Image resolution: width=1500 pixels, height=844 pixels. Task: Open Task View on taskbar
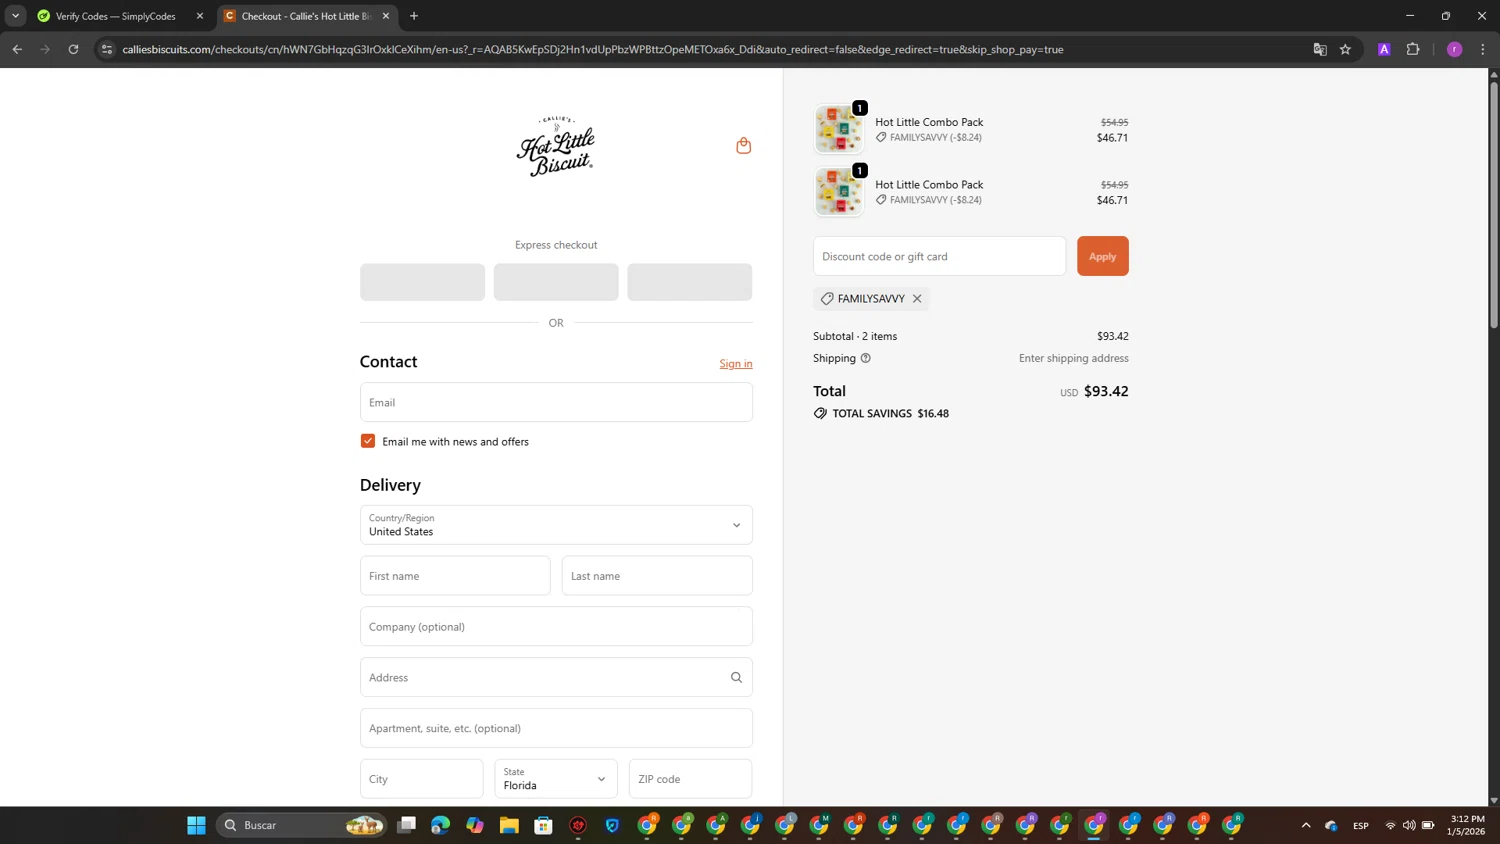[x=406, y=825]
